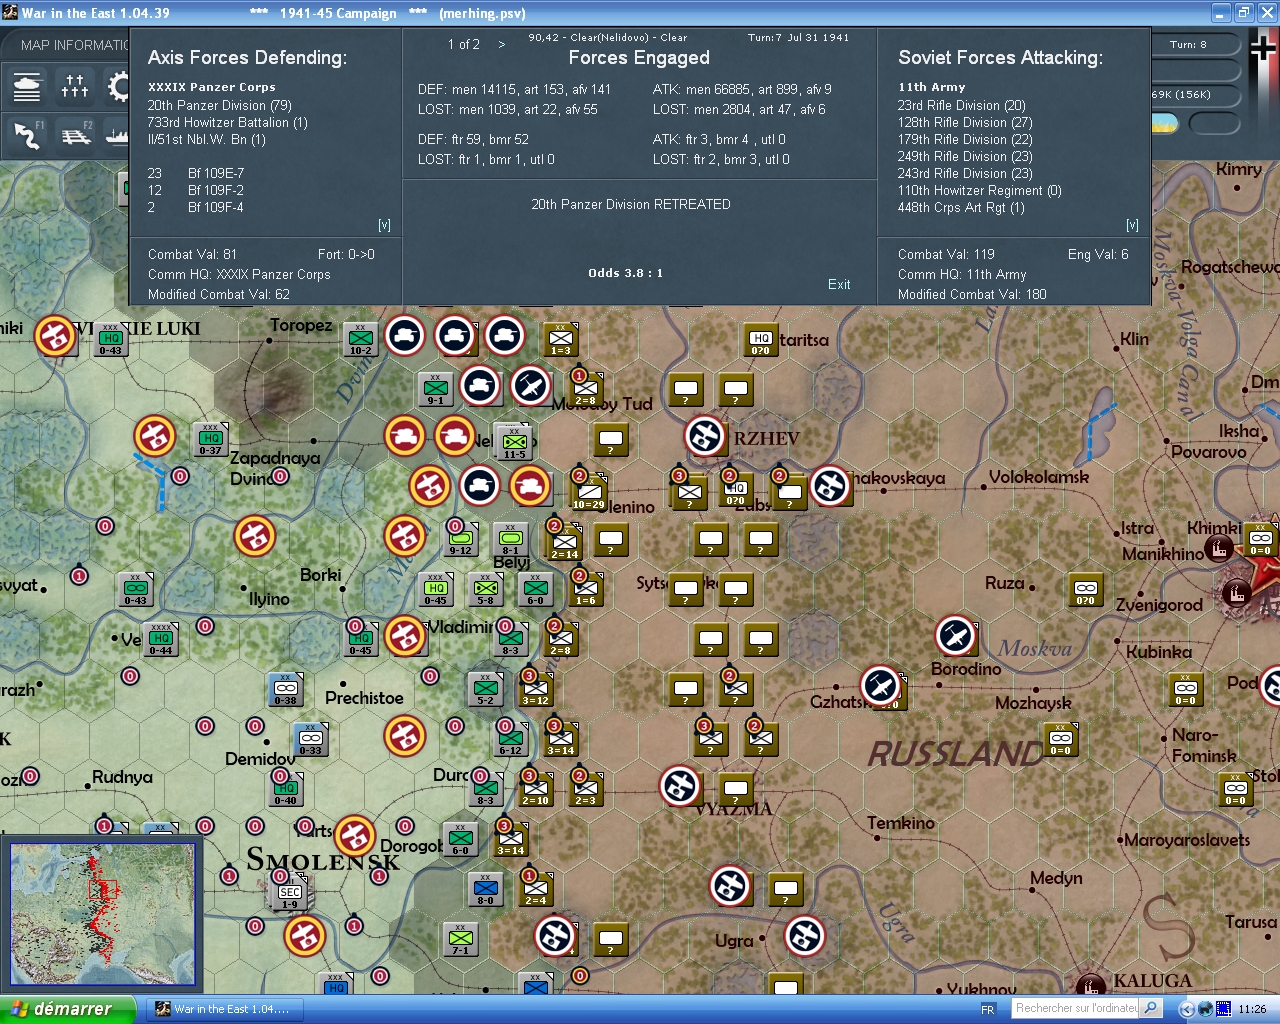Viewport: 1280px width, 1024px height.
Task: Select the Soviet unit counter 2=4
Action: coord(535,889)
